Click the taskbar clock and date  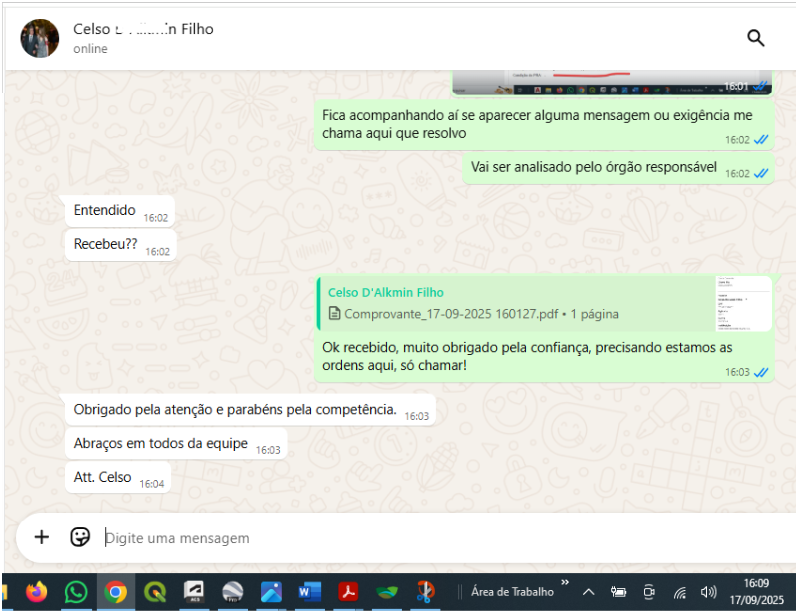click(757, 592)
